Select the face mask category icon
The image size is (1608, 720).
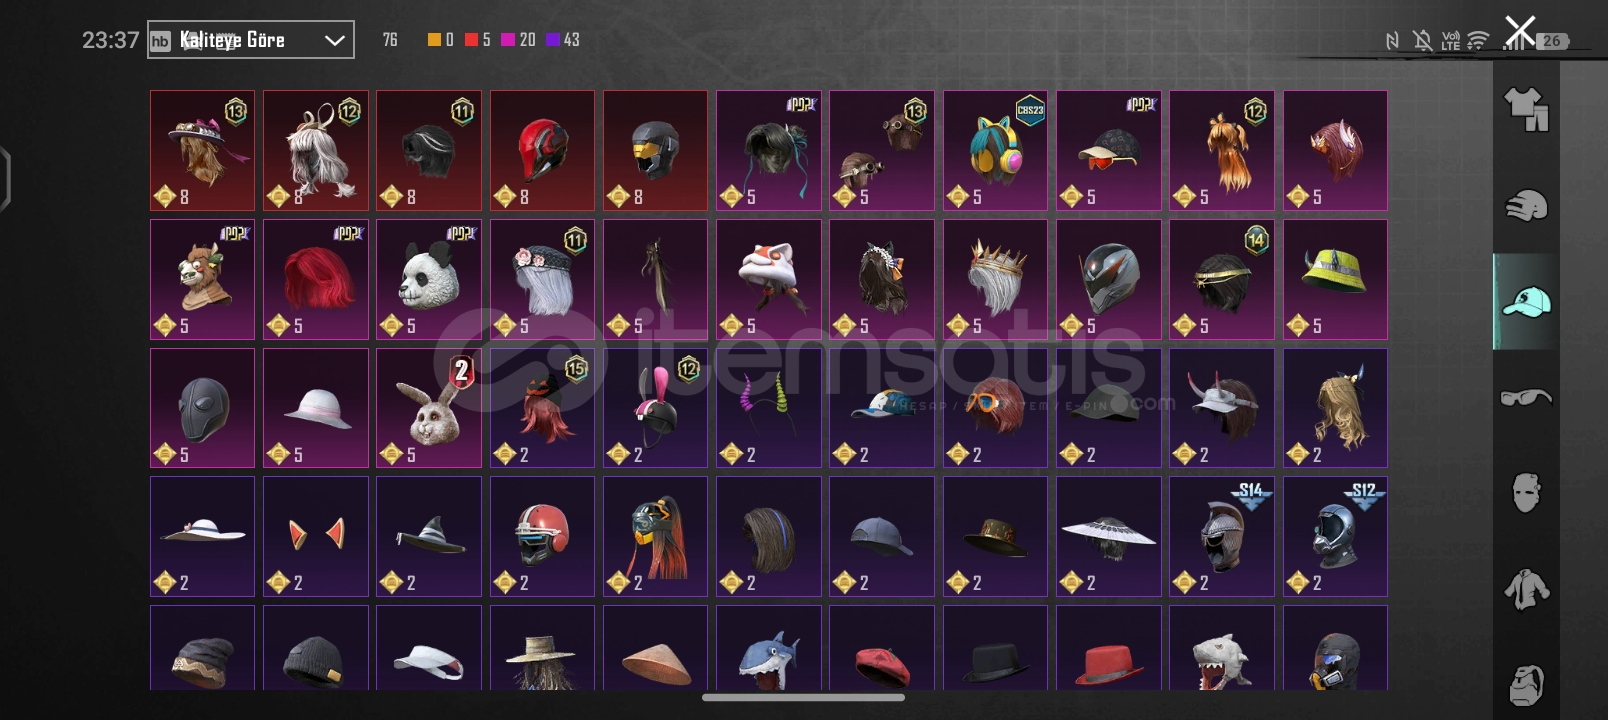1526,492
